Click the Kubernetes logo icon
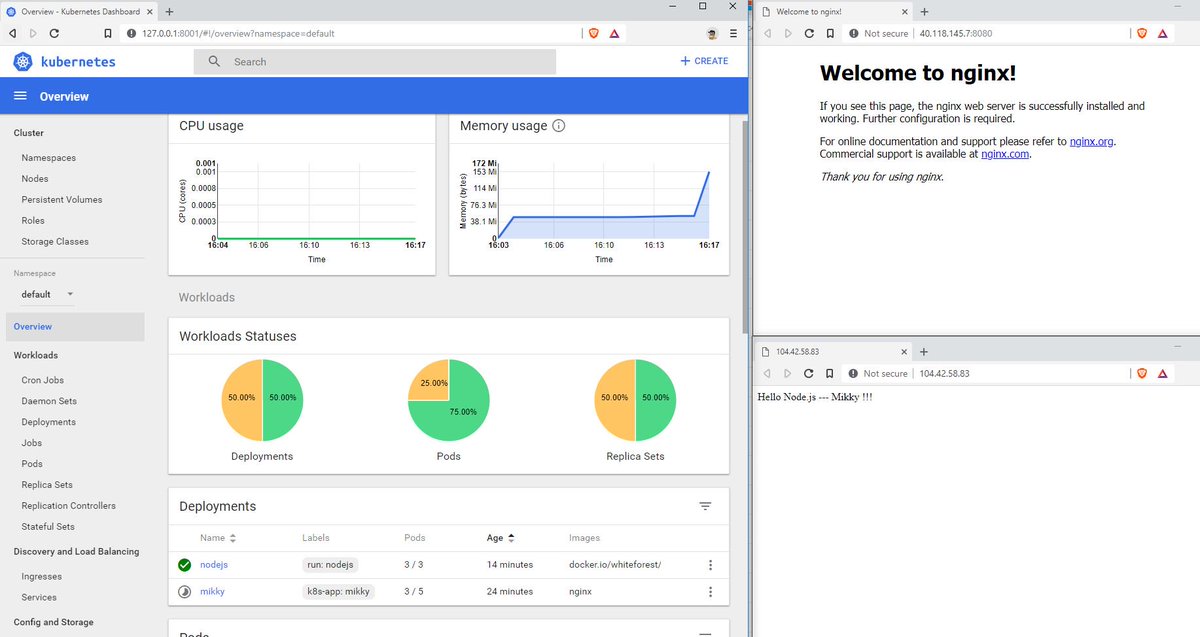Image resolution: width=1200 pixels, height=637 pixels. pos(24,61)
